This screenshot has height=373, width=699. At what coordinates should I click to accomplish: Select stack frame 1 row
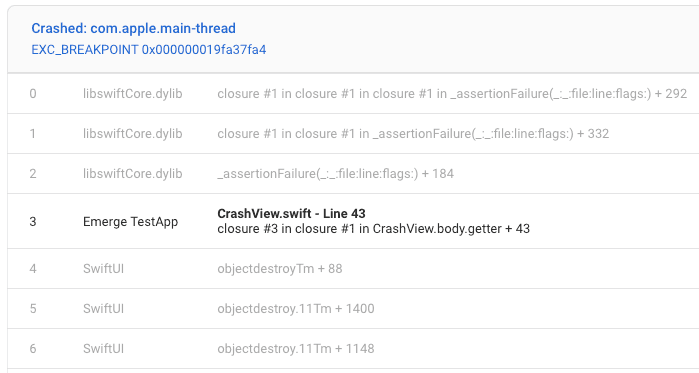coord(353,134)
